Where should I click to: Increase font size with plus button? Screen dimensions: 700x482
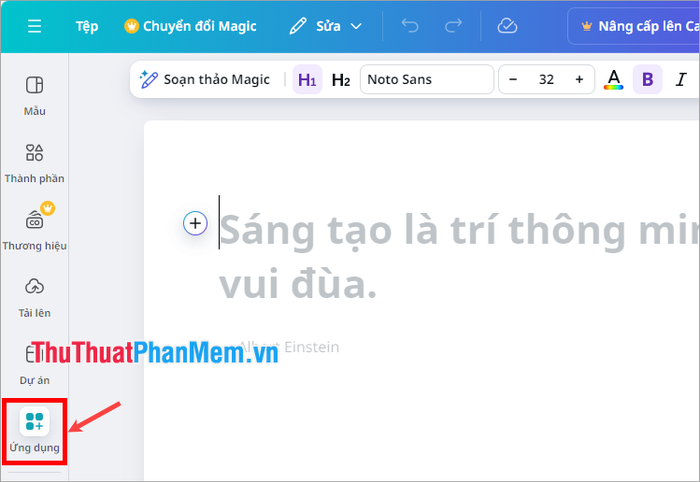point(579,79)
